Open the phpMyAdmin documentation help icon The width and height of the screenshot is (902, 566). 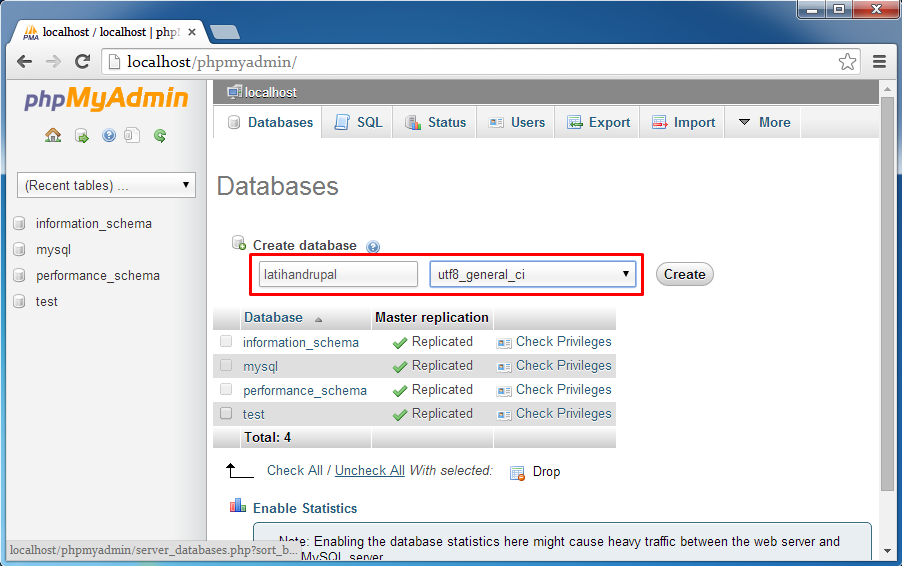pyautogui.click(x=109, y=135)
